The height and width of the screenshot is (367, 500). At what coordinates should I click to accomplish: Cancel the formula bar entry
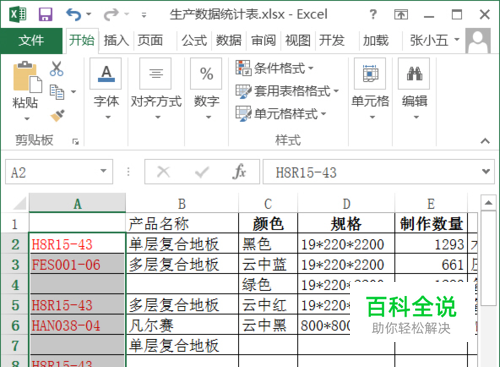pos(163,172)
